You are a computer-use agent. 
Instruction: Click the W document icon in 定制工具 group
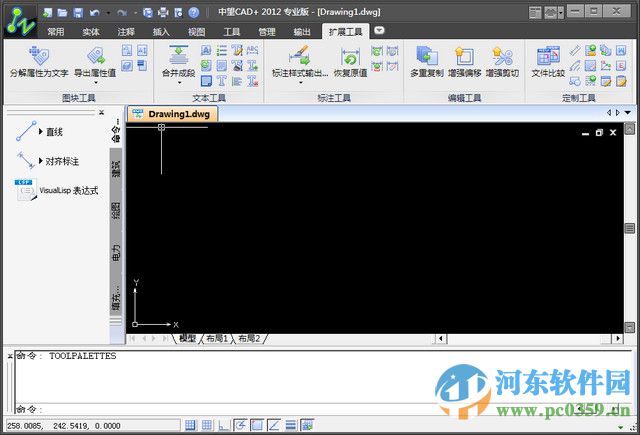pyautogui.click(x=621, y=50)
